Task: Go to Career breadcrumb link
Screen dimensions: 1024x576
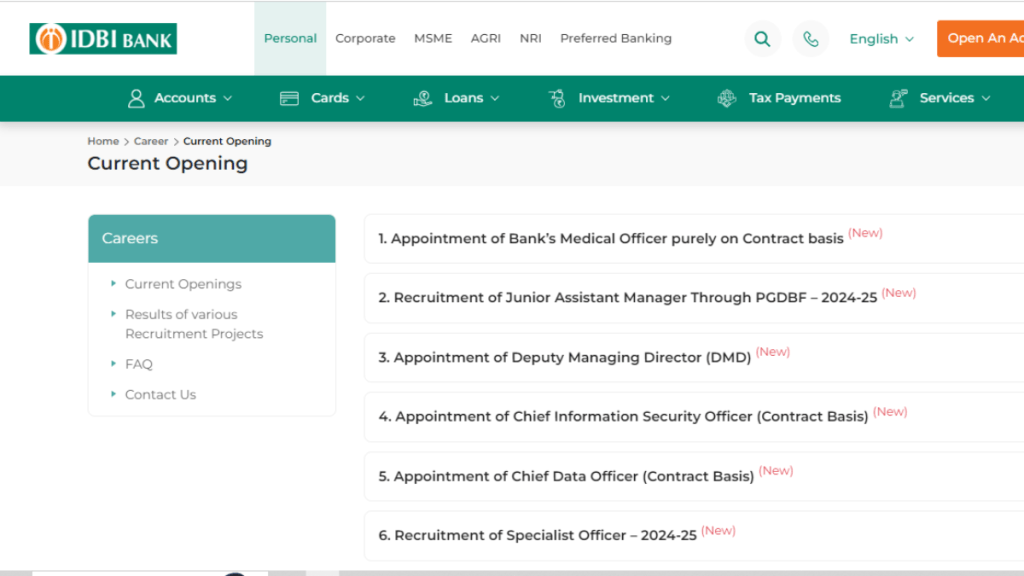Action: pyautogui.click(x=151, y=141)
